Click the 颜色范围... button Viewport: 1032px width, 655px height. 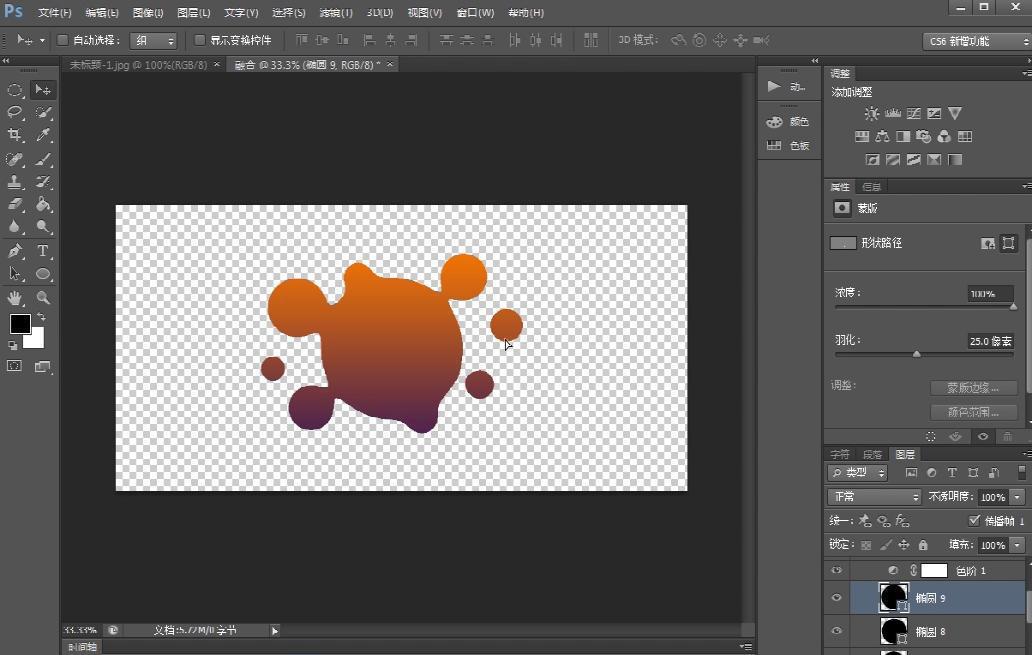coord(973,412)
